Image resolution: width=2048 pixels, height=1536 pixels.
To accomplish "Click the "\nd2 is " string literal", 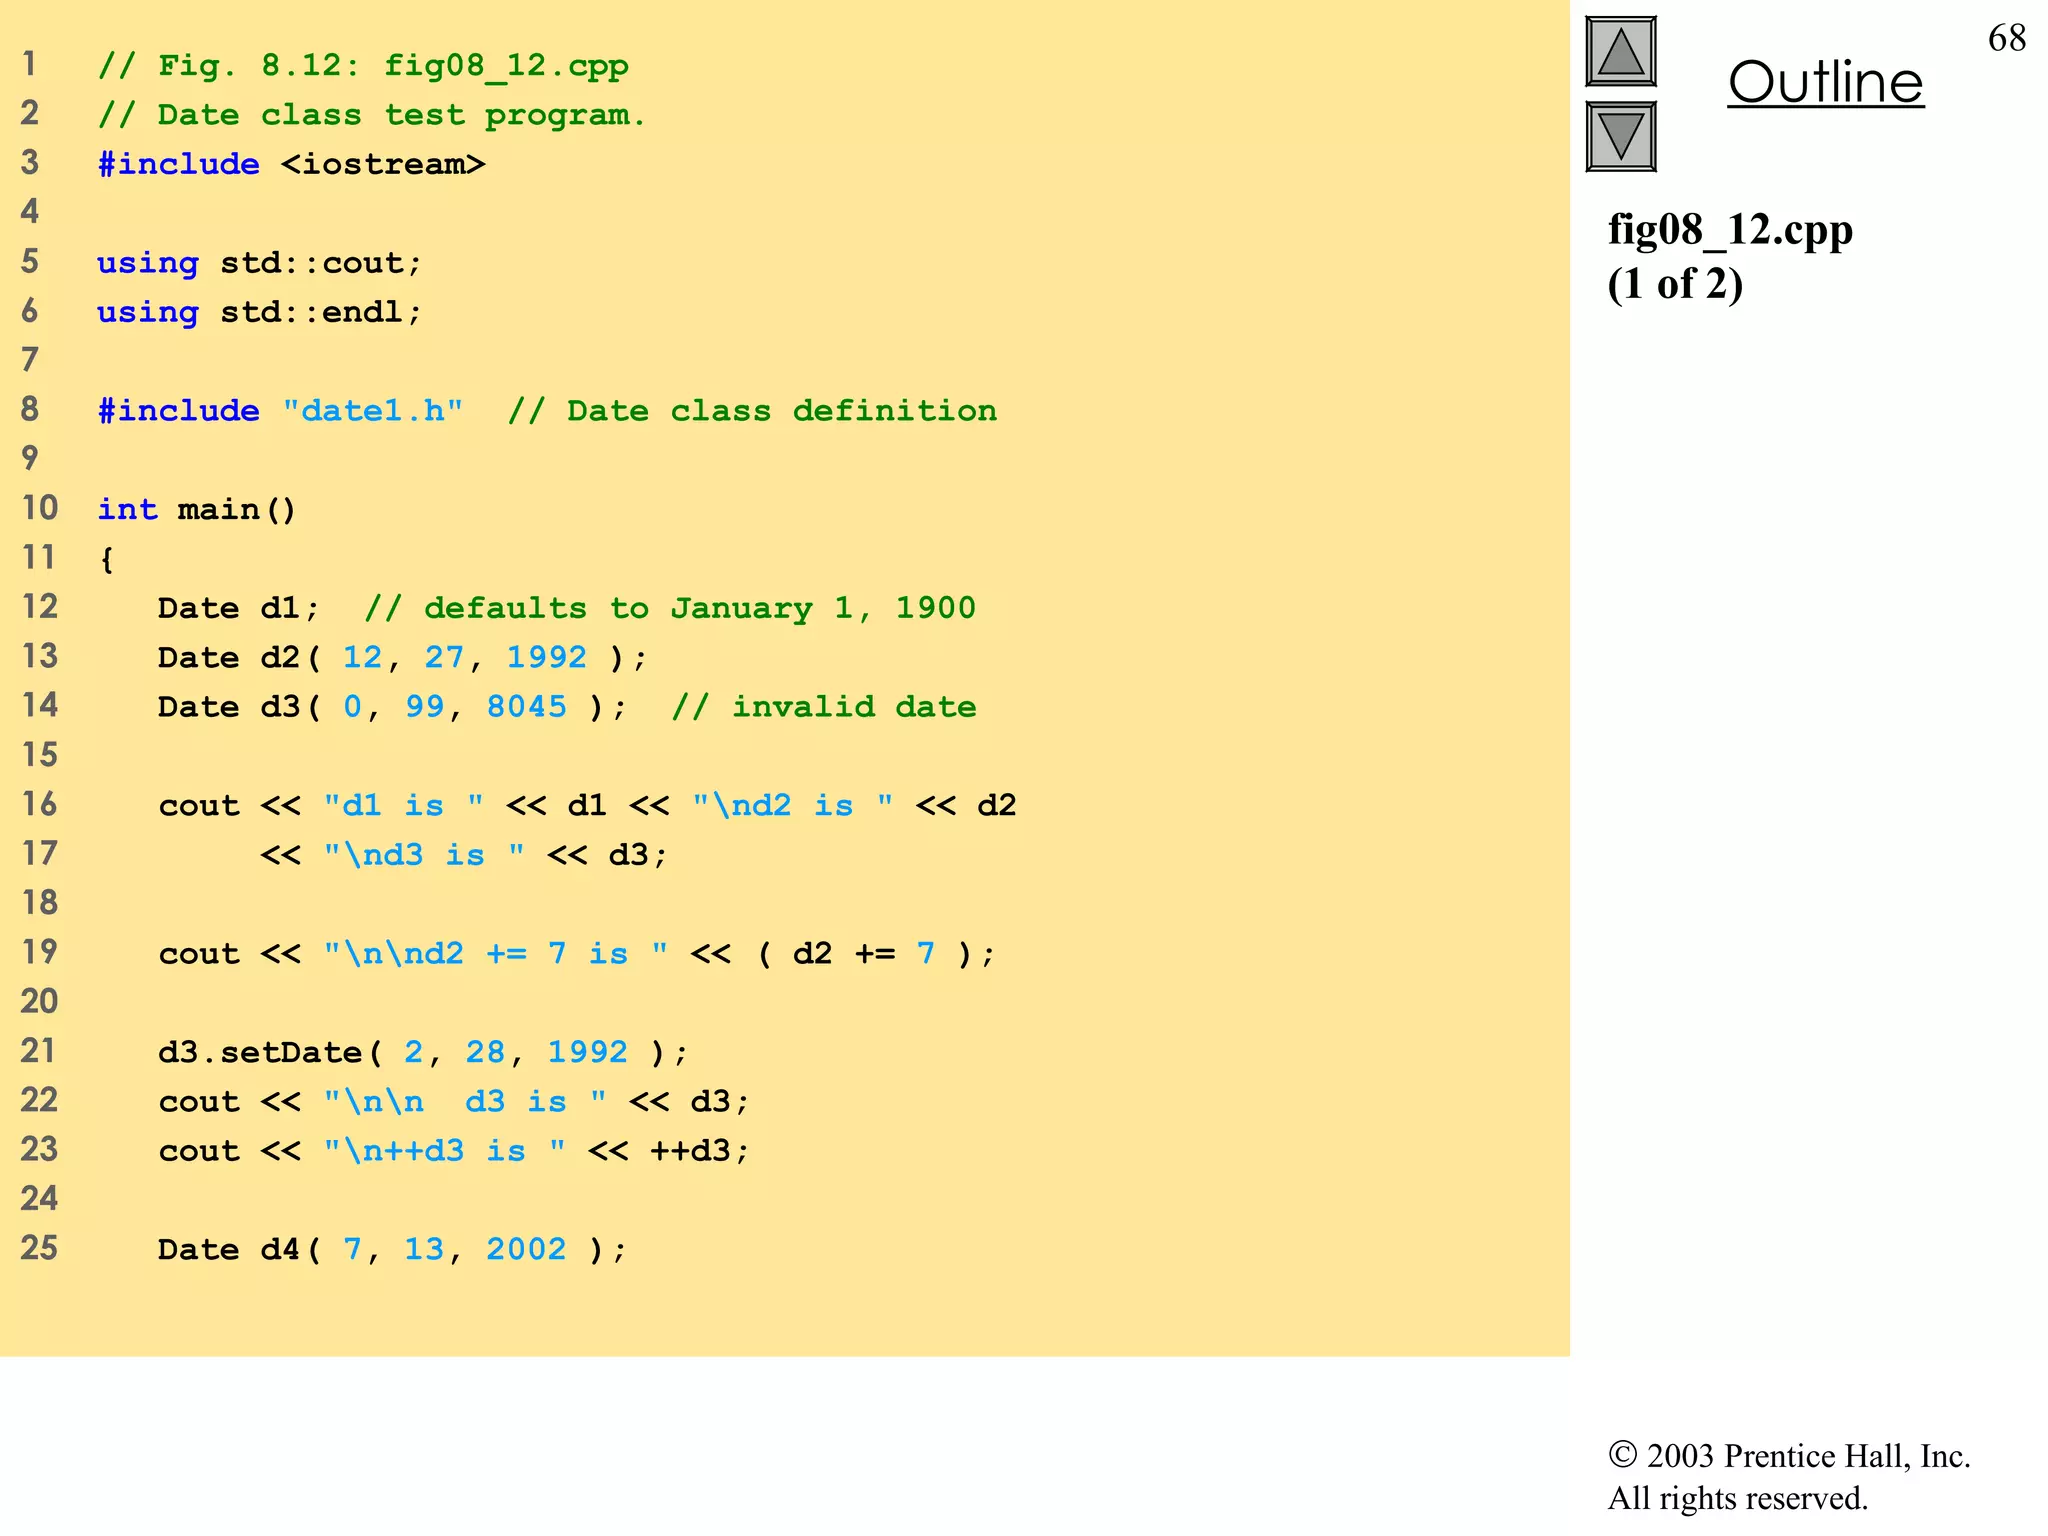I will [x=793, y=806].
